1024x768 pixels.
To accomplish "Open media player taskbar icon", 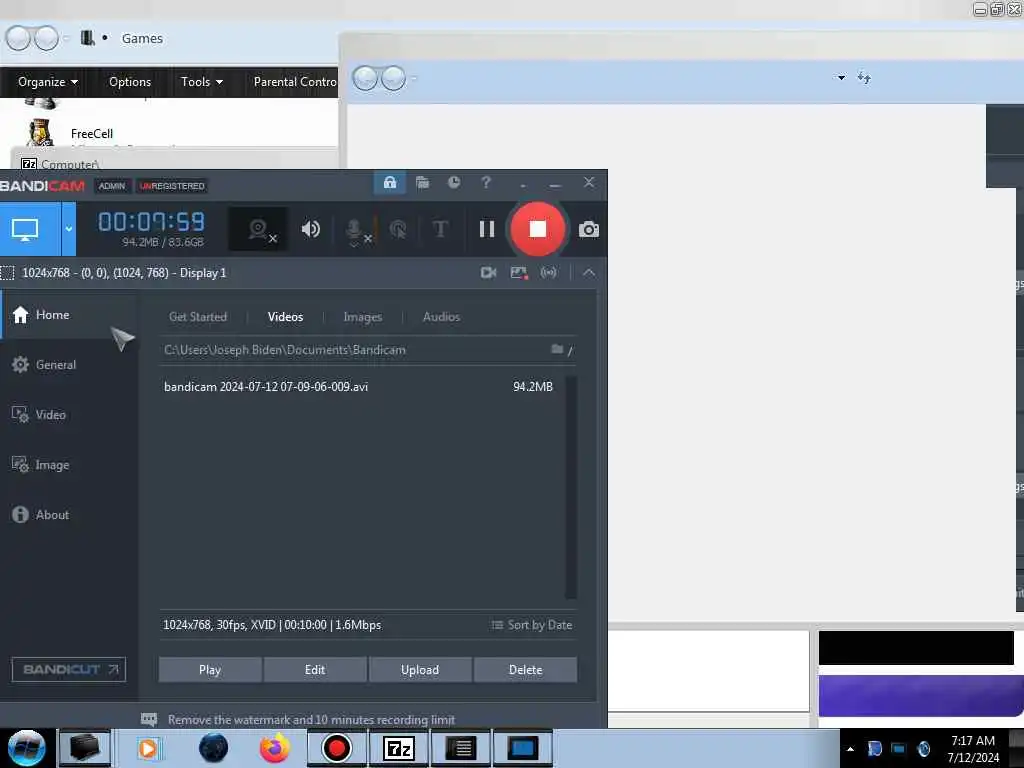I will 149,748.
